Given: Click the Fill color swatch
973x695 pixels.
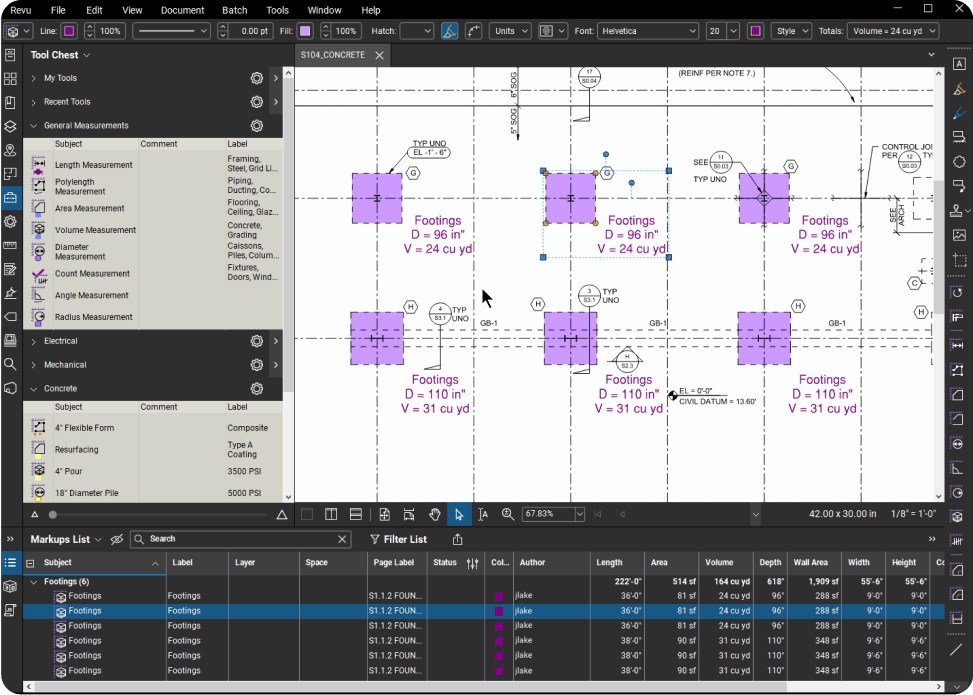Looking at the screenshot, I should pyautogui.click(x=304, y=31).
